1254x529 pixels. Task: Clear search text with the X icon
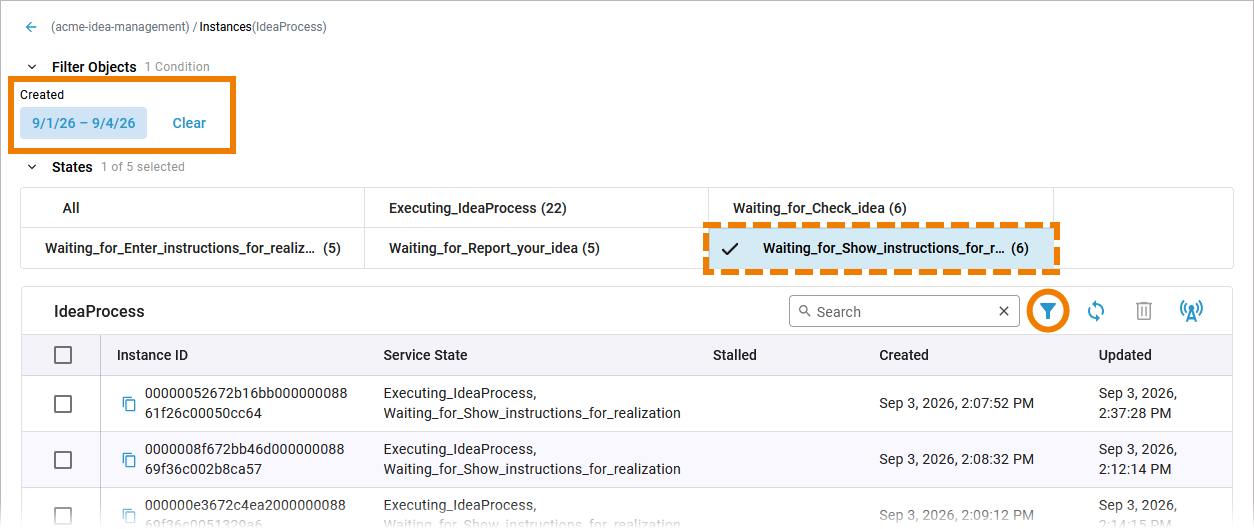pos(1004,311)
